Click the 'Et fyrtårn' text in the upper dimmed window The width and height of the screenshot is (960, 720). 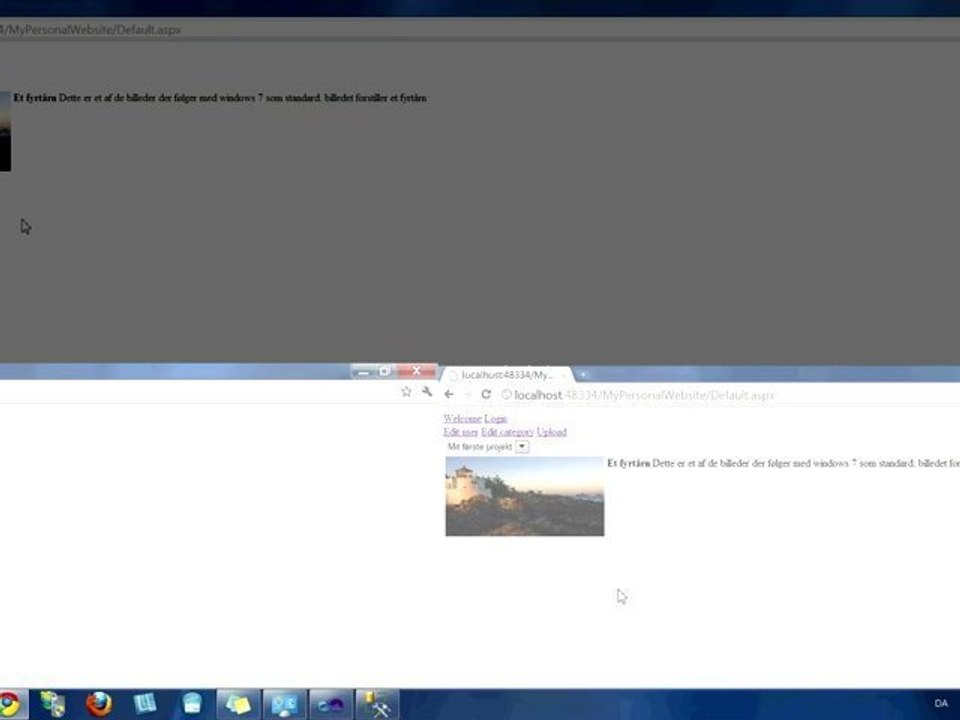click(35, 98)
